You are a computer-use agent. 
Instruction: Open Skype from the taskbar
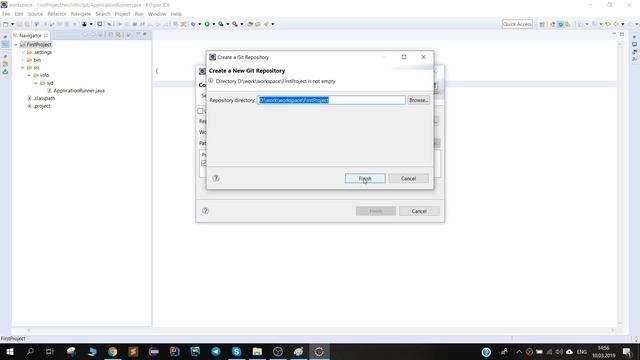[x=236, y=351]
